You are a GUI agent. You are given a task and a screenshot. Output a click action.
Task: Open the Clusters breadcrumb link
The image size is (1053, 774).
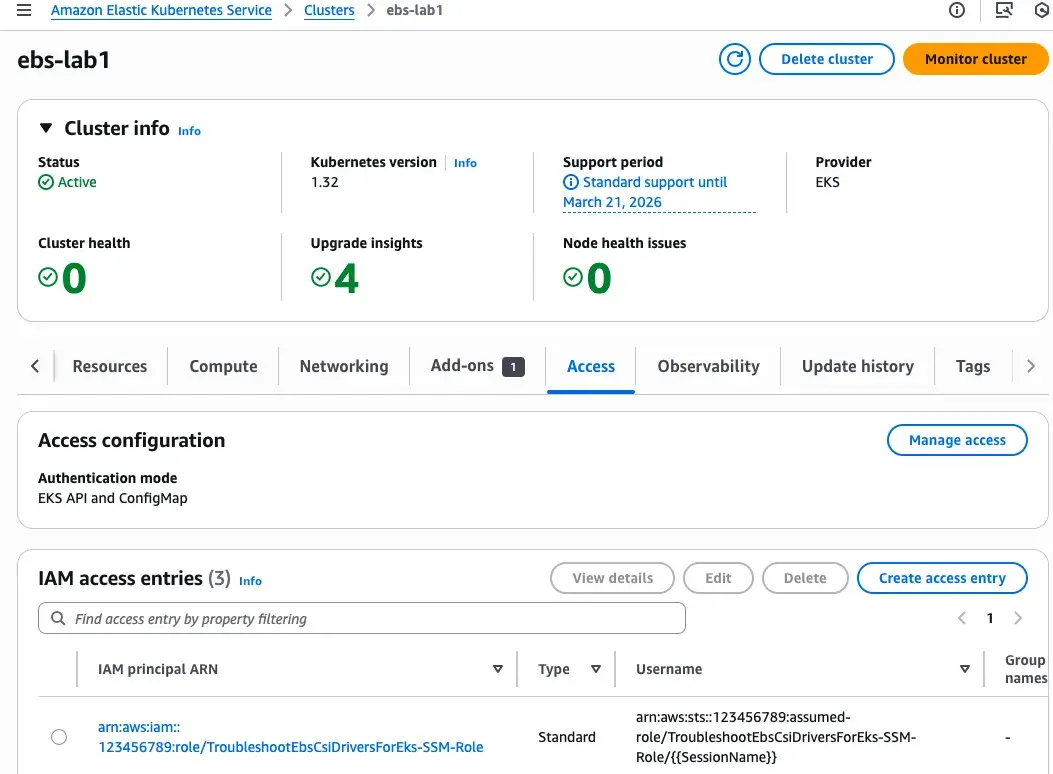(329, 11)
